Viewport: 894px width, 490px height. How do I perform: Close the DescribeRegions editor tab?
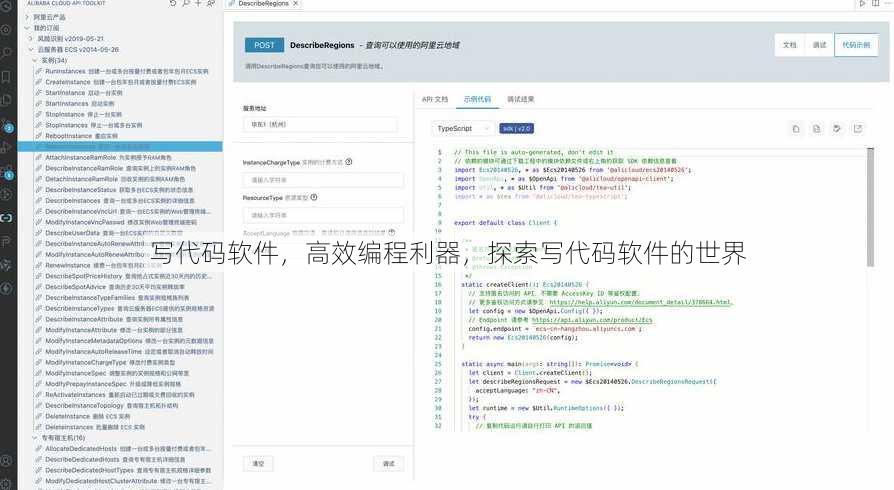click(295, 3)
